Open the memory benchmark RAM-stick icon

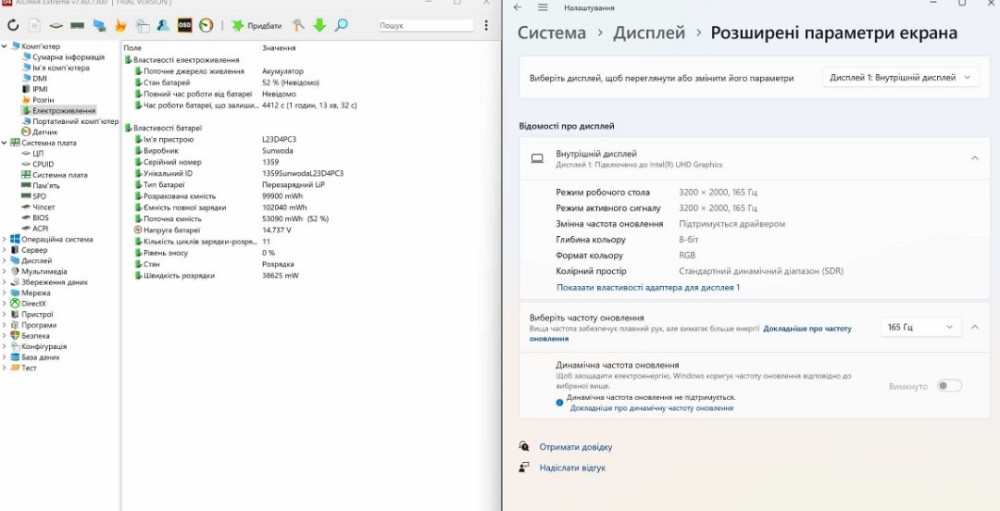pos(77,26)
